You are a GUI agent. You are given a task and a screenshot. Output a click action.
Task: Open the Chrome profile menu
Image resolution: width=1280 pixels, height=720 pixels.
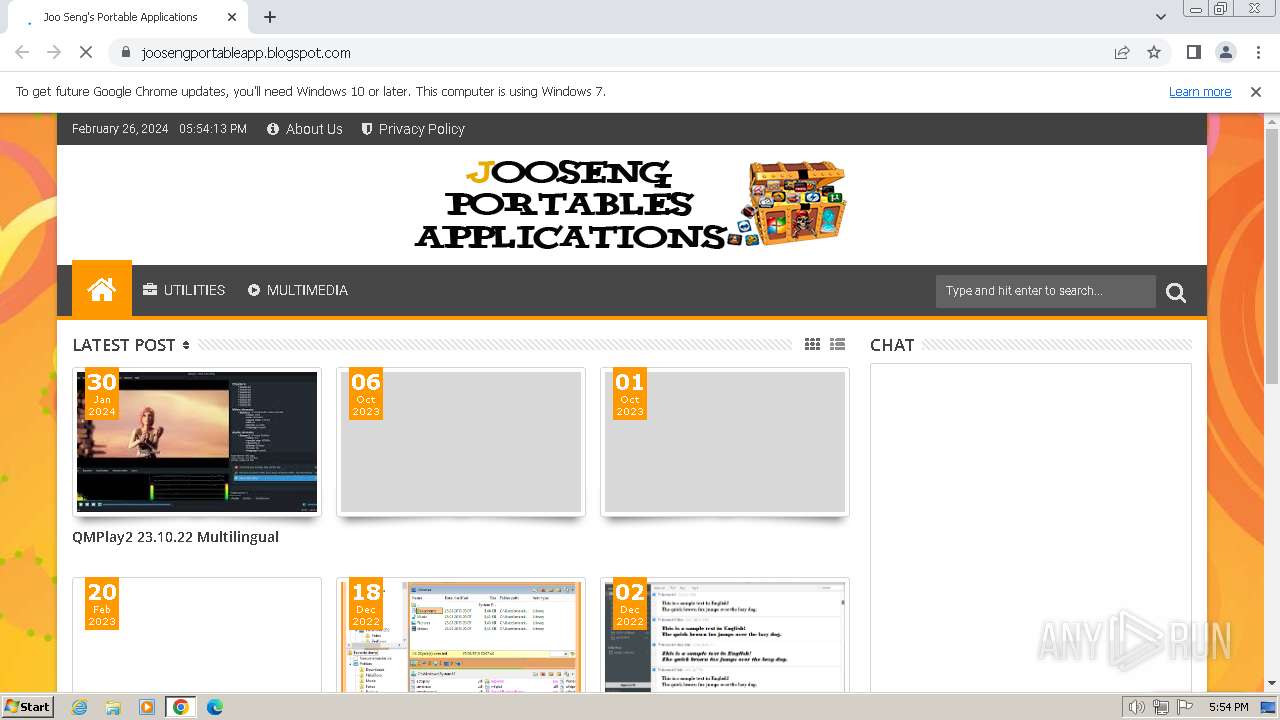pos(1226,53)
